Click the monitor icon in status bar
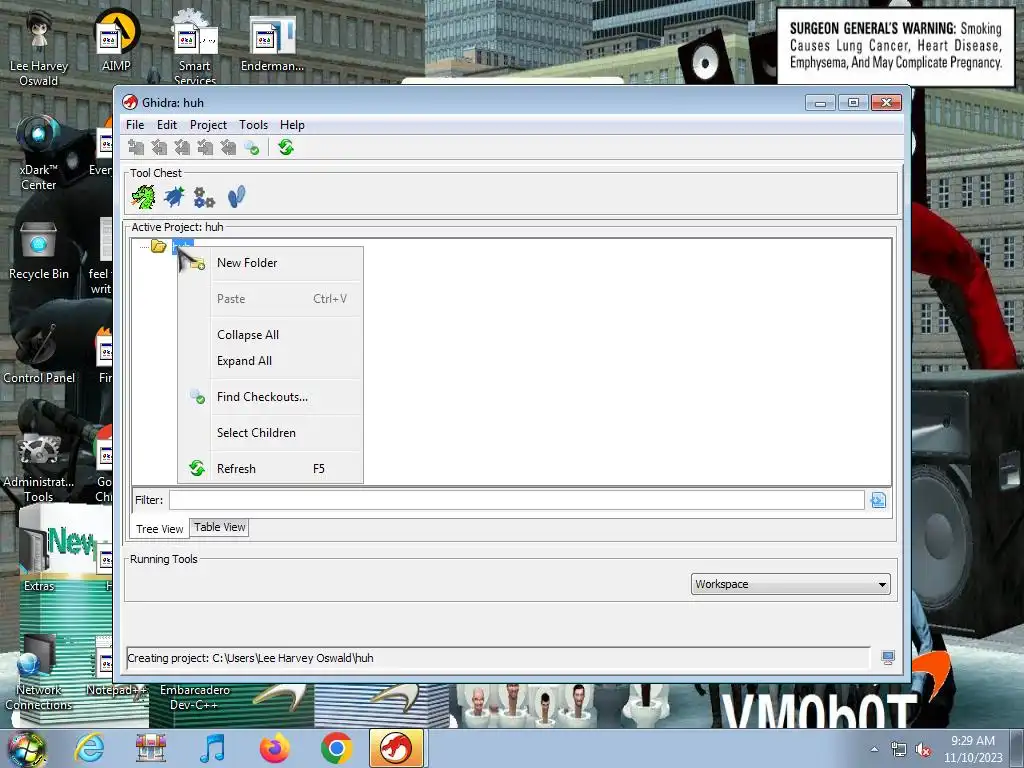This screenshot has width=1024, height=768. click(888, 658)
